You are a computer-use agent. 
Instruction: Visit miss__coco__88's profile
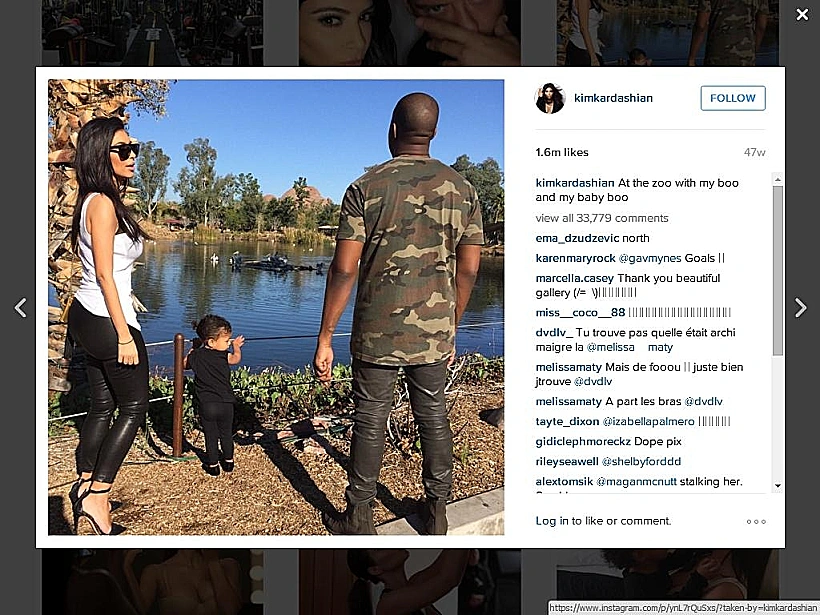tap(580, 313)
